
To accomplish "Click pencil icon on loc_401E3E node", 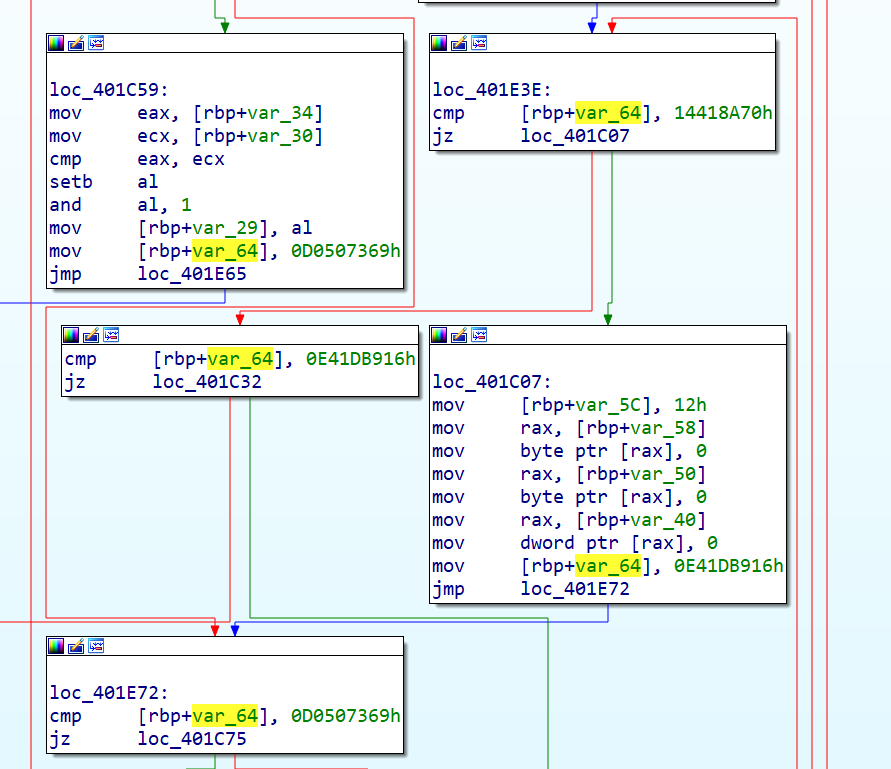I will click(460, 43).
